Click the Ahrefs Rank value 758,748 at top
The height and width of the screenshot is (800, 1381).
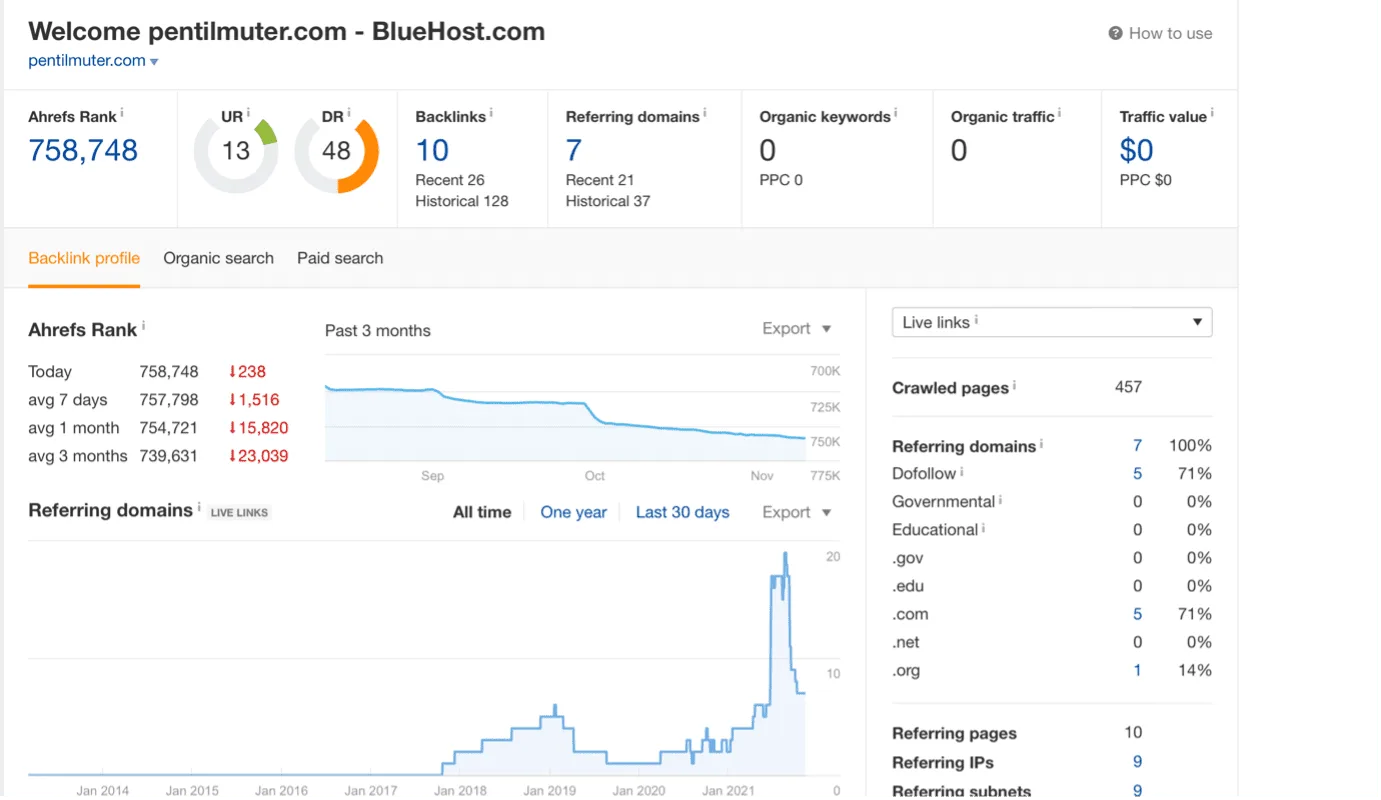tap(83, 150)
